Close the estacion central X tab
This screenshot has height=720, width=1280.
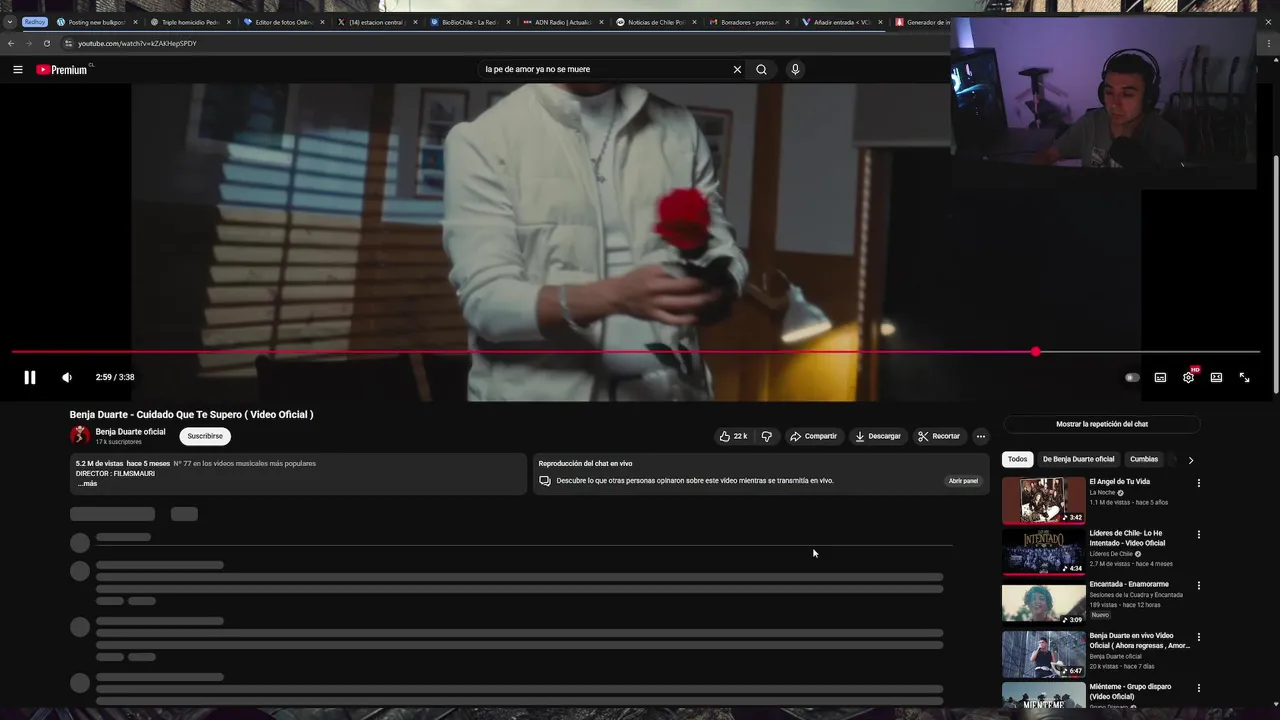pos(416,22)
